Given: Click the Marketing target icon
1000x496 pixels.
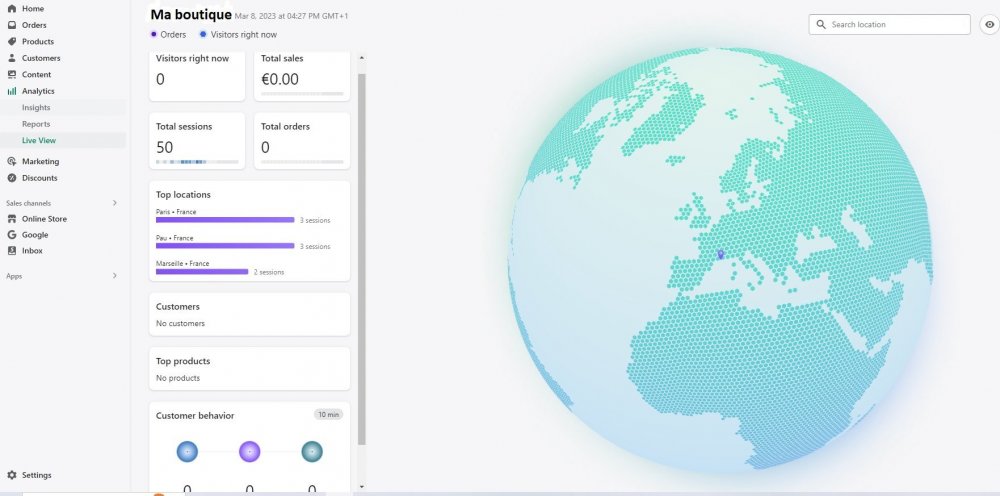Looking at the screenshot, I should (x=11, y=161).
